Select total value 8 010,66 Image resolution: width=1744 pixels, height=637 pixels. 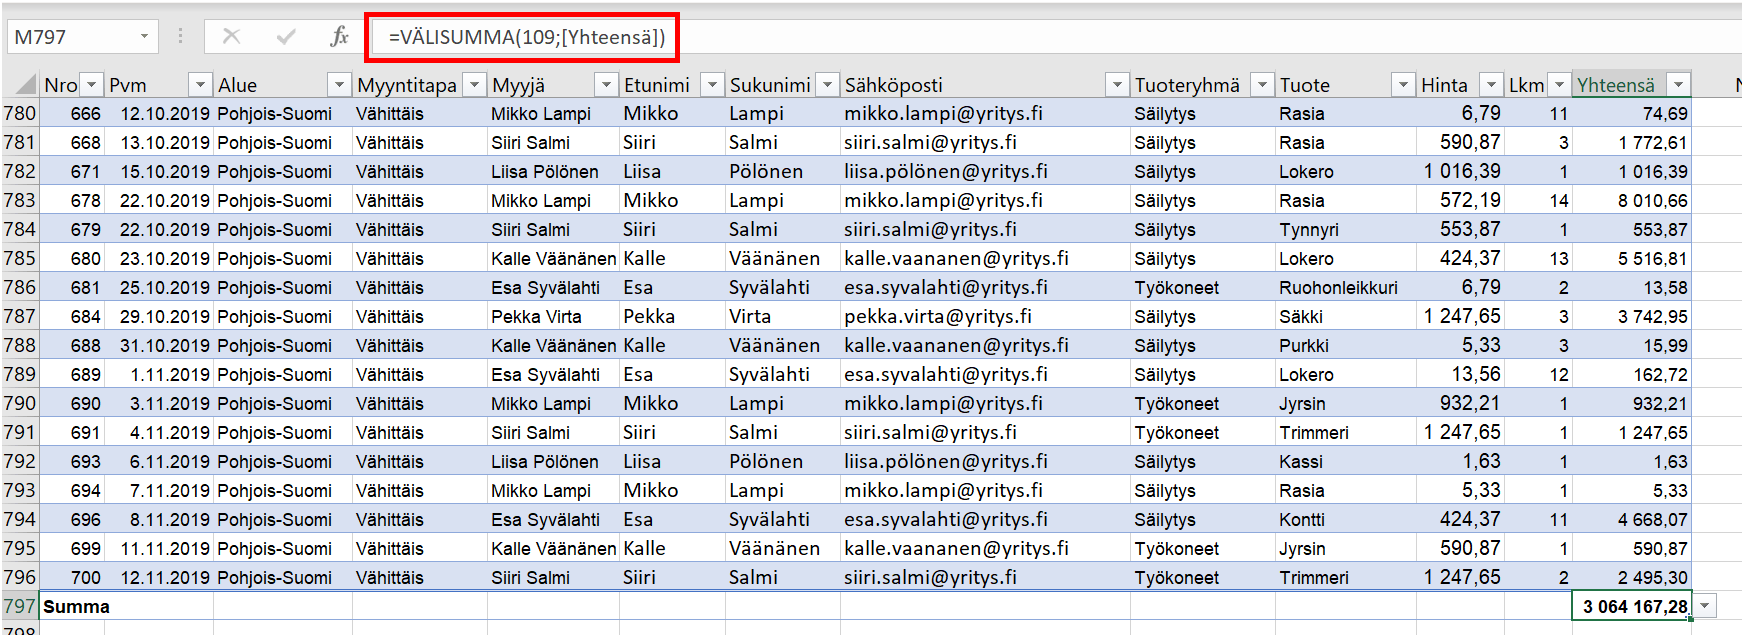point(1631,200)
